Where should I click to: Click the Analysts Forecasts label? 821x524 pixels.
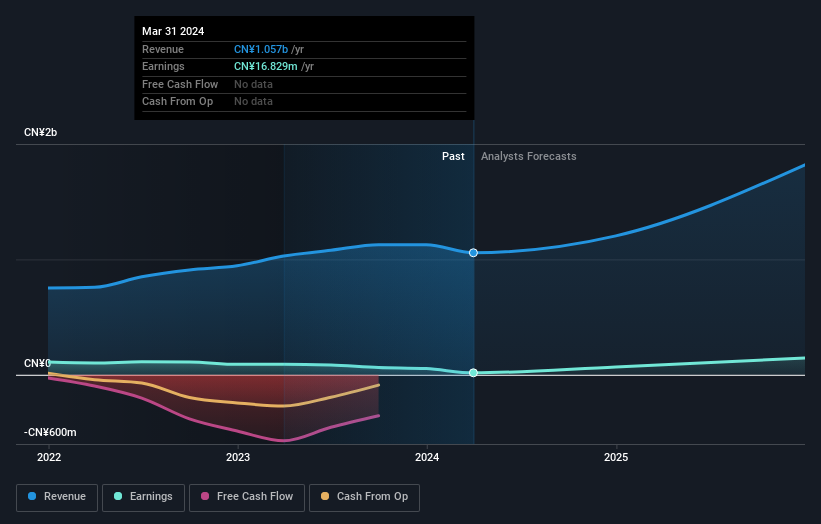(528, 157)
